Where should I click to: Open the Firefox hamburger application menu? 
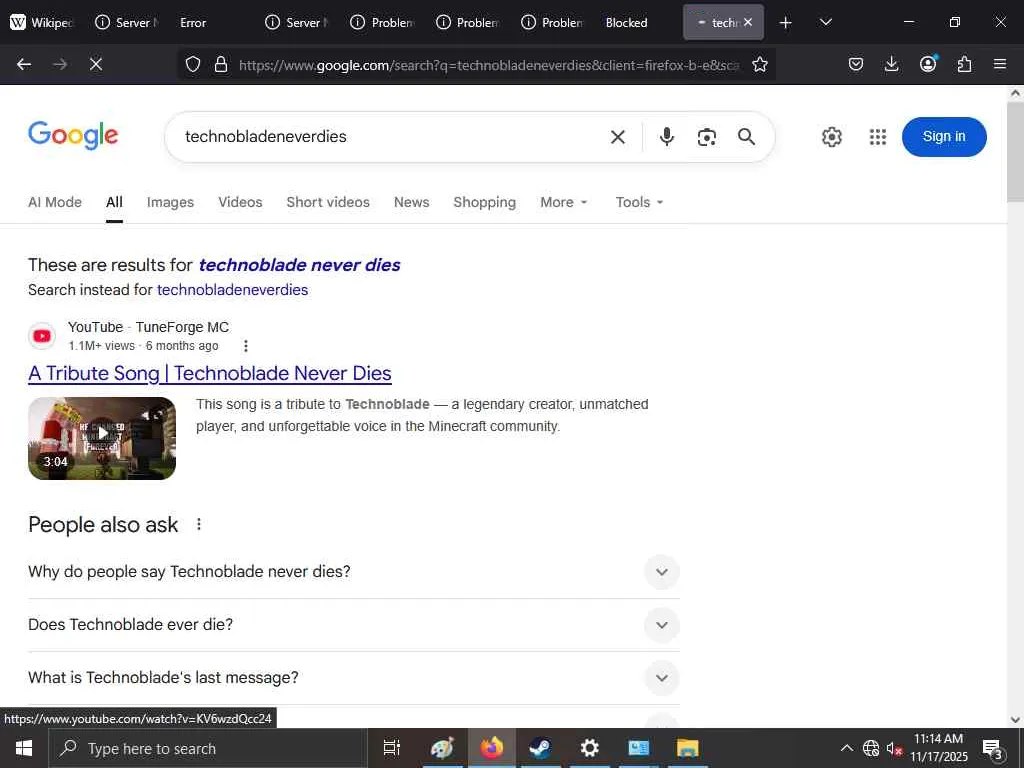[1000, 64]
